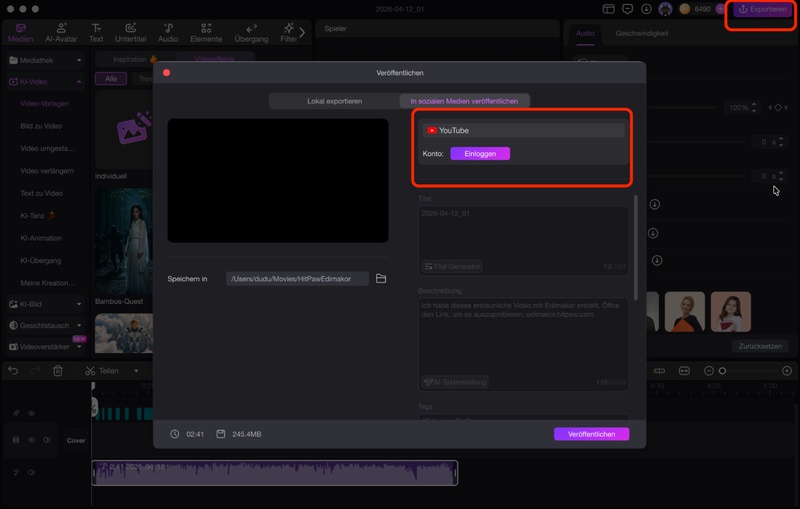Open the user avatar profile

pos(665,9)
